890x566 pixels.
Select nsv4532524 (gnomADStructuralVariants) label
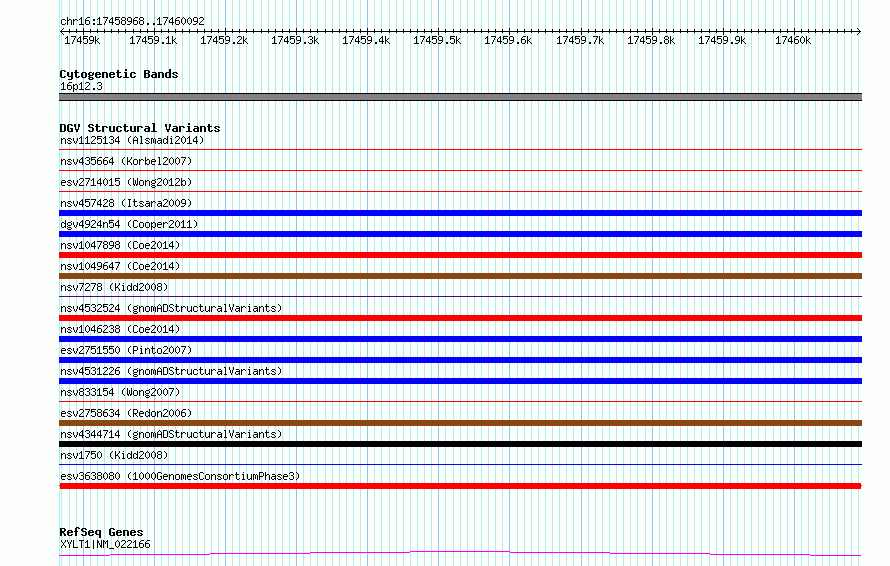pyautogui.click(x=171, y=308)
